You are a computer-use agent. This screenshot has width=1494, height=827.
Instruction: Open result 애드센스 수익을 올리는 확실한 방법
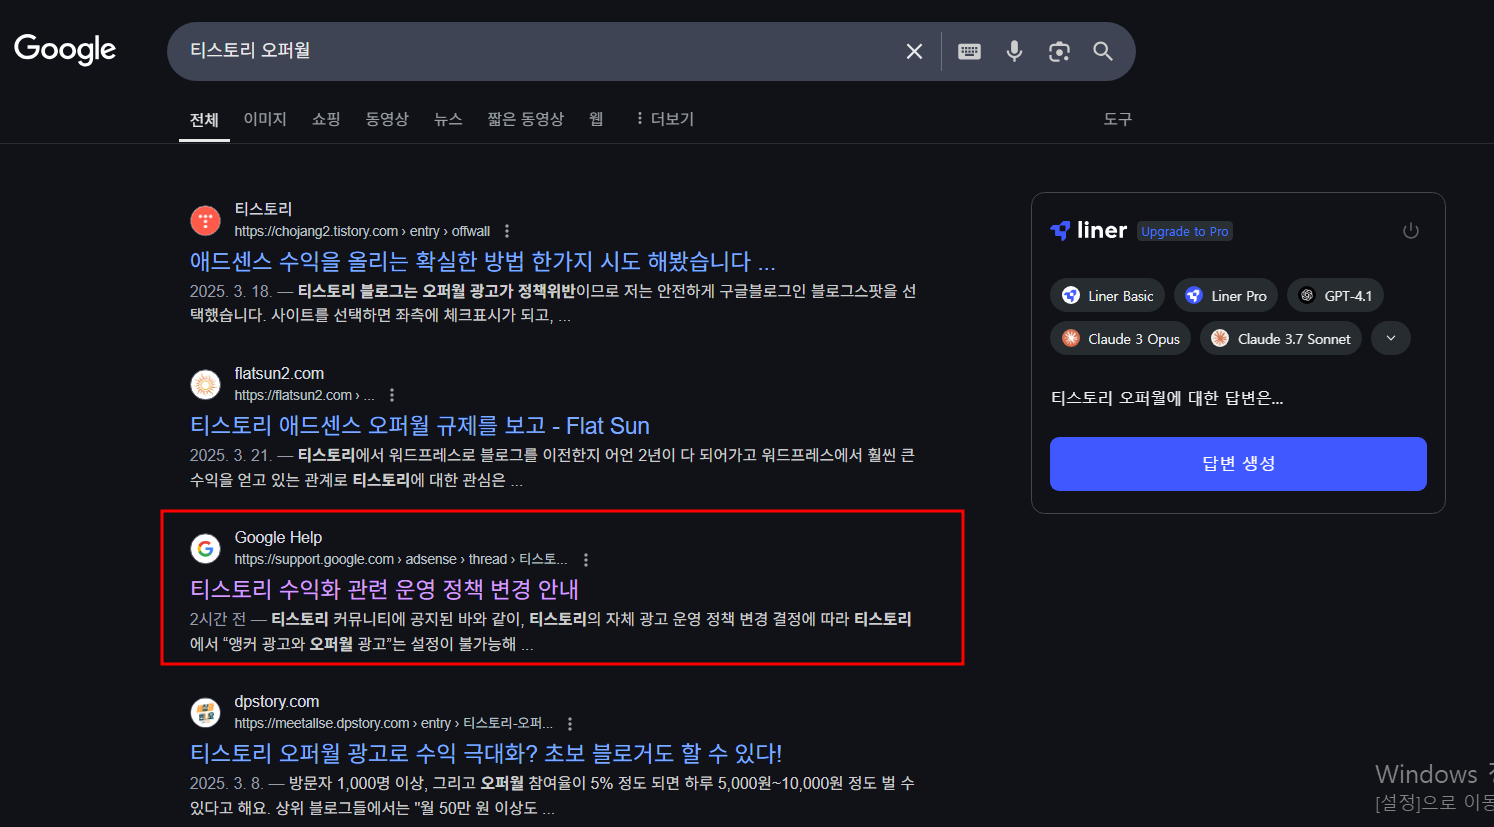(483, 261)
